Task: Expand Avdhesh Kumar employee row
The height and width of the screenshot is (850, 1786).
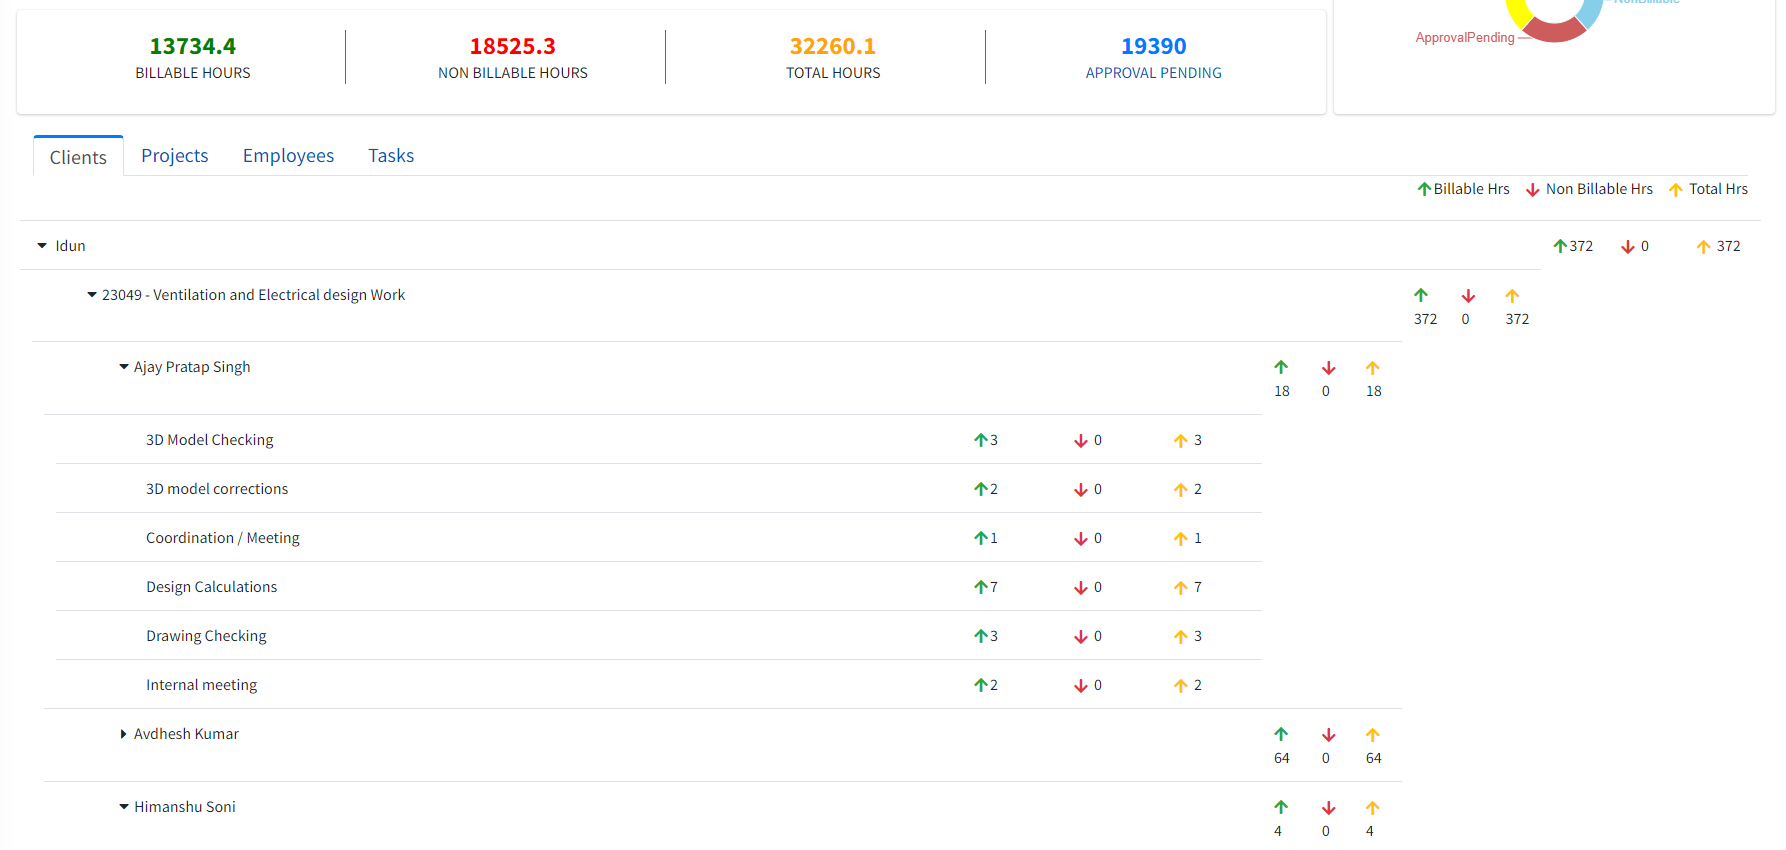Action: point(123,734)
